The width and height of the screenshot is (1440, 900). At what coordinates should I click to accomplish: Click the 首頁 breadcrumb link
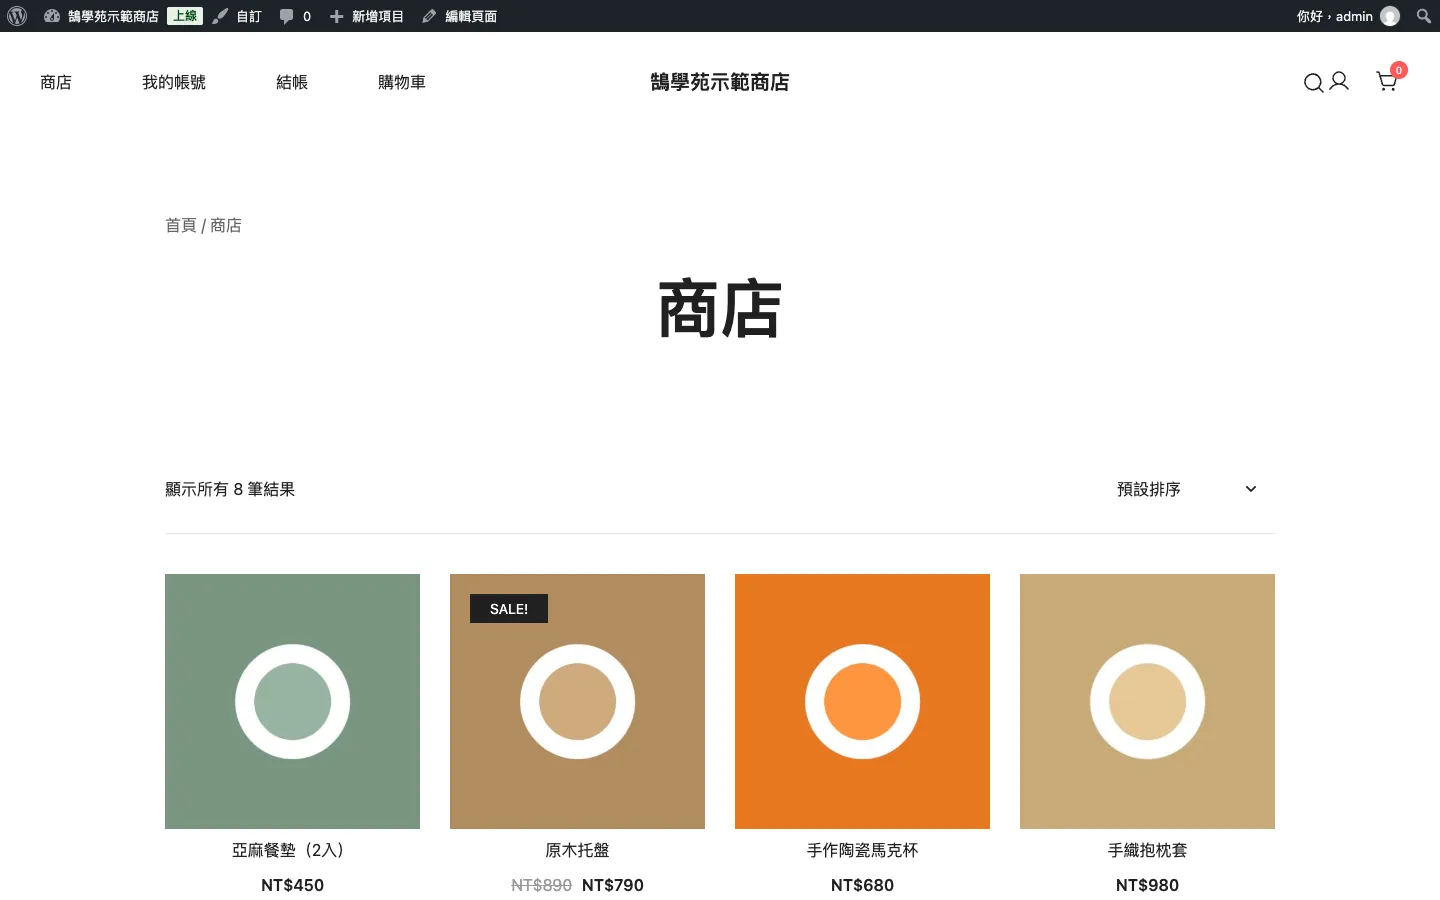coord(181,225)
